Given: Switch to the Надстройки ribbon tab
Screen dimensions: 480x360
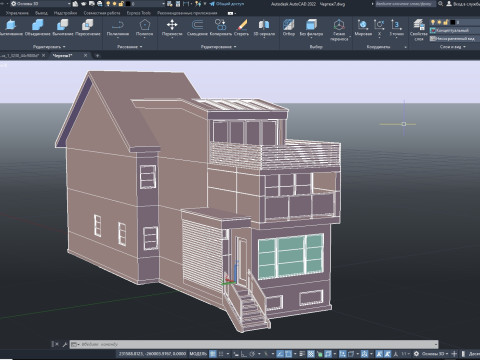Looking at the screenshot, I should (x=65, y=13).
